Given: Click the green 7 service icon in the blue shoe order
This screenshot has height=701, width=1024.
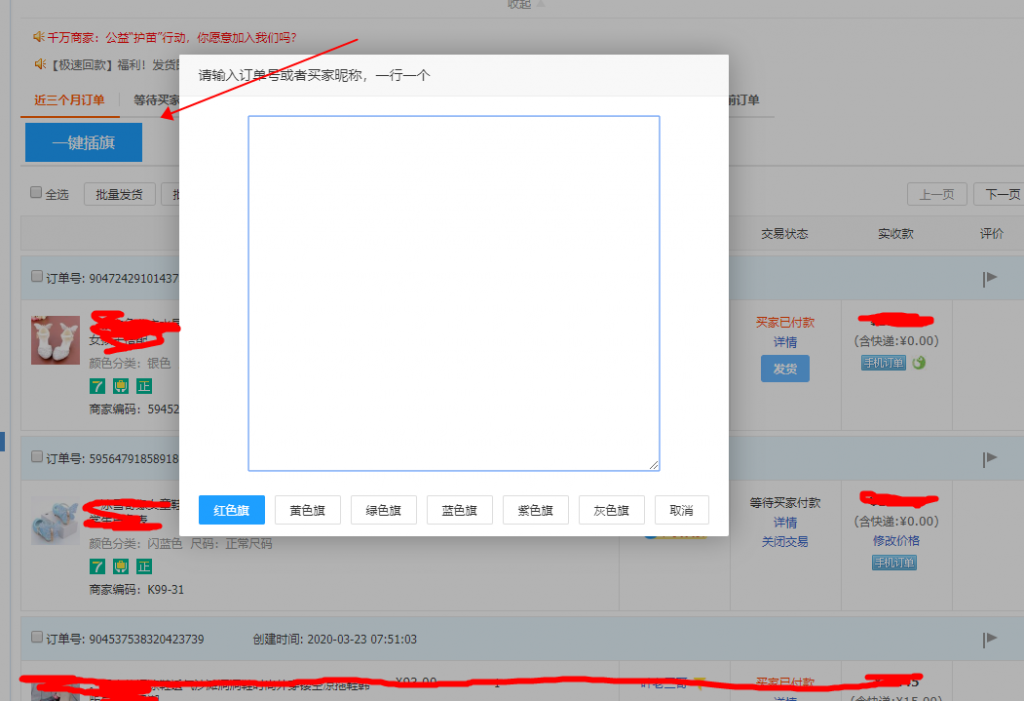Looking at the screenshot, I should pyautogui.click(x=97, y=567).
